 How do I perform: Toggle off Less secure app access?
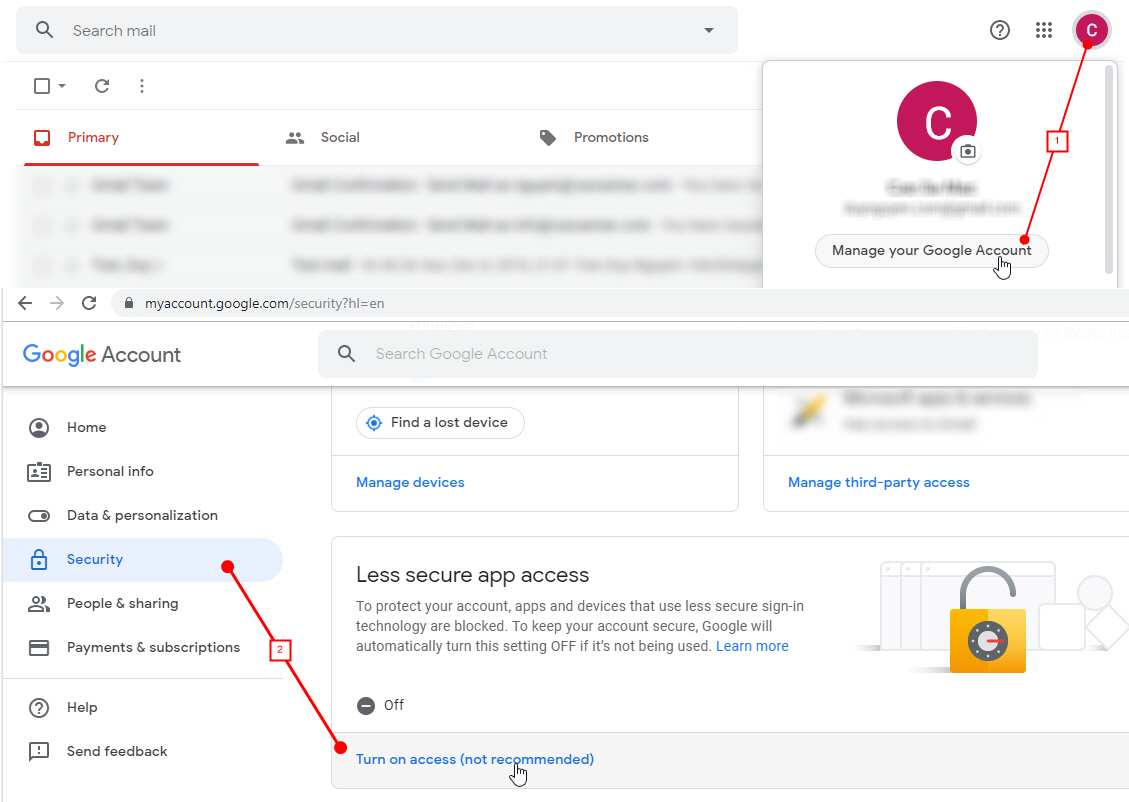coord(365,705)
